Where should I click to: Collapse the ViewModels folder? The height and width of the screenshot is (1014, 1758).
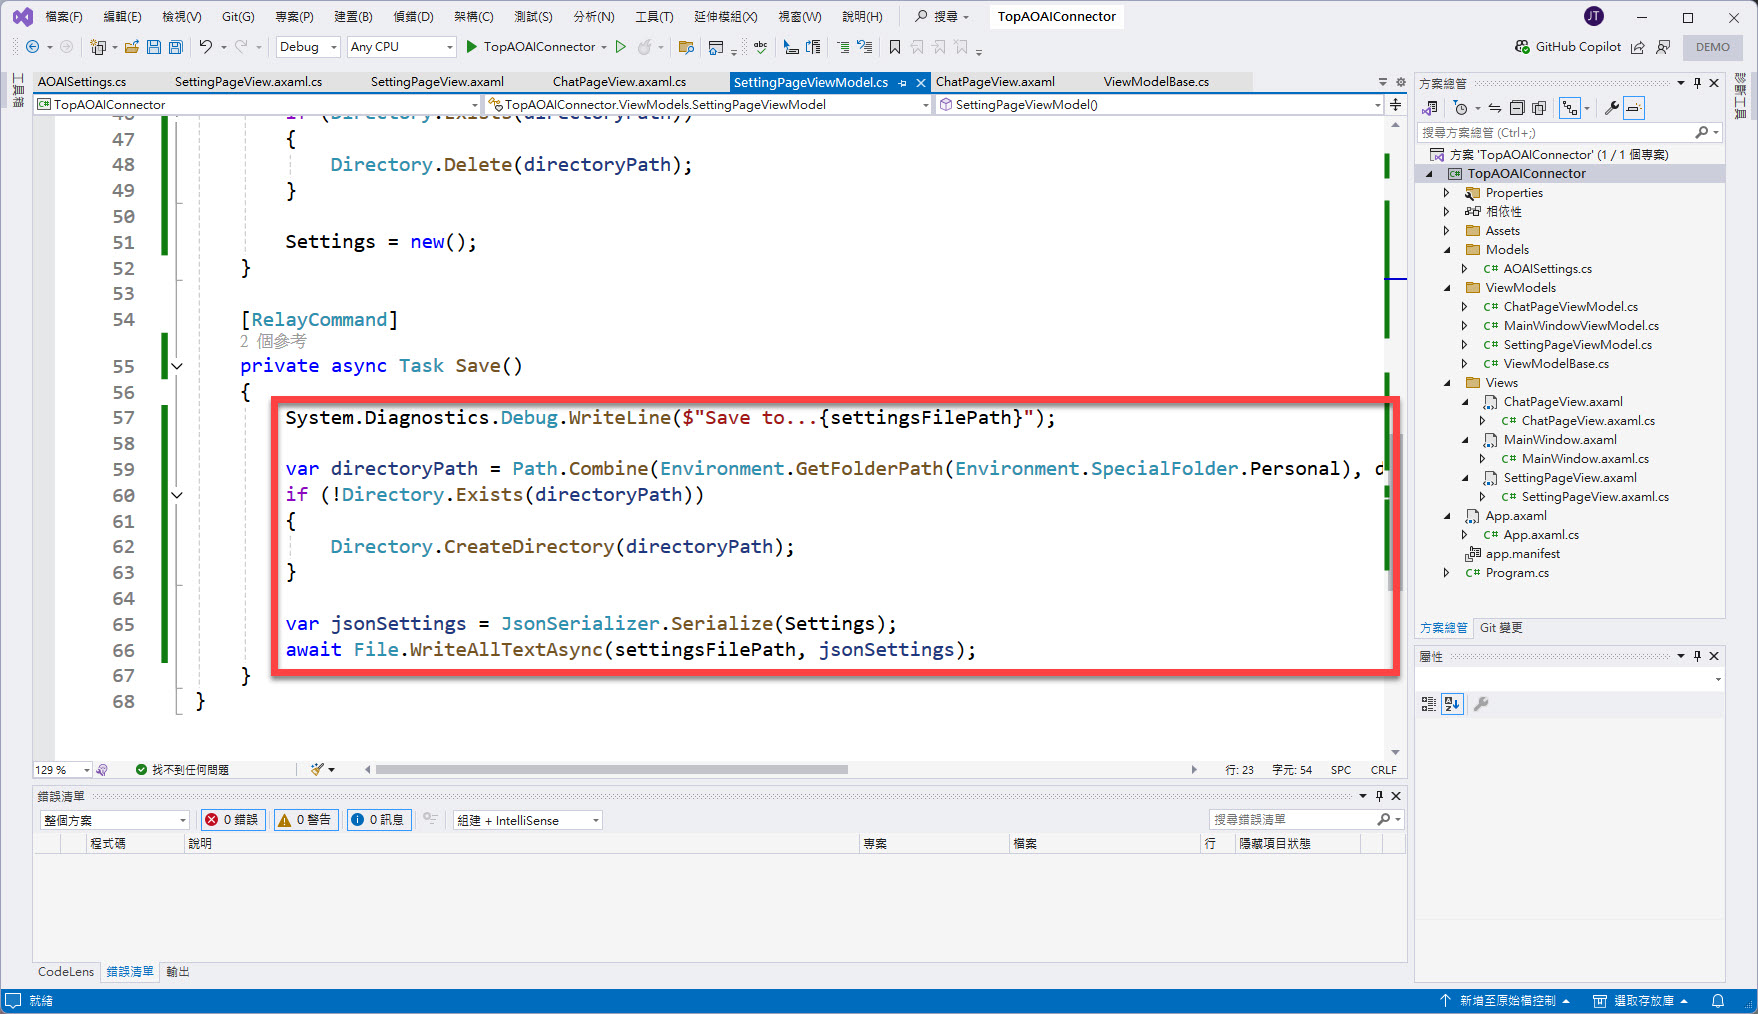pyautogui.click(x=1447, y=288)
